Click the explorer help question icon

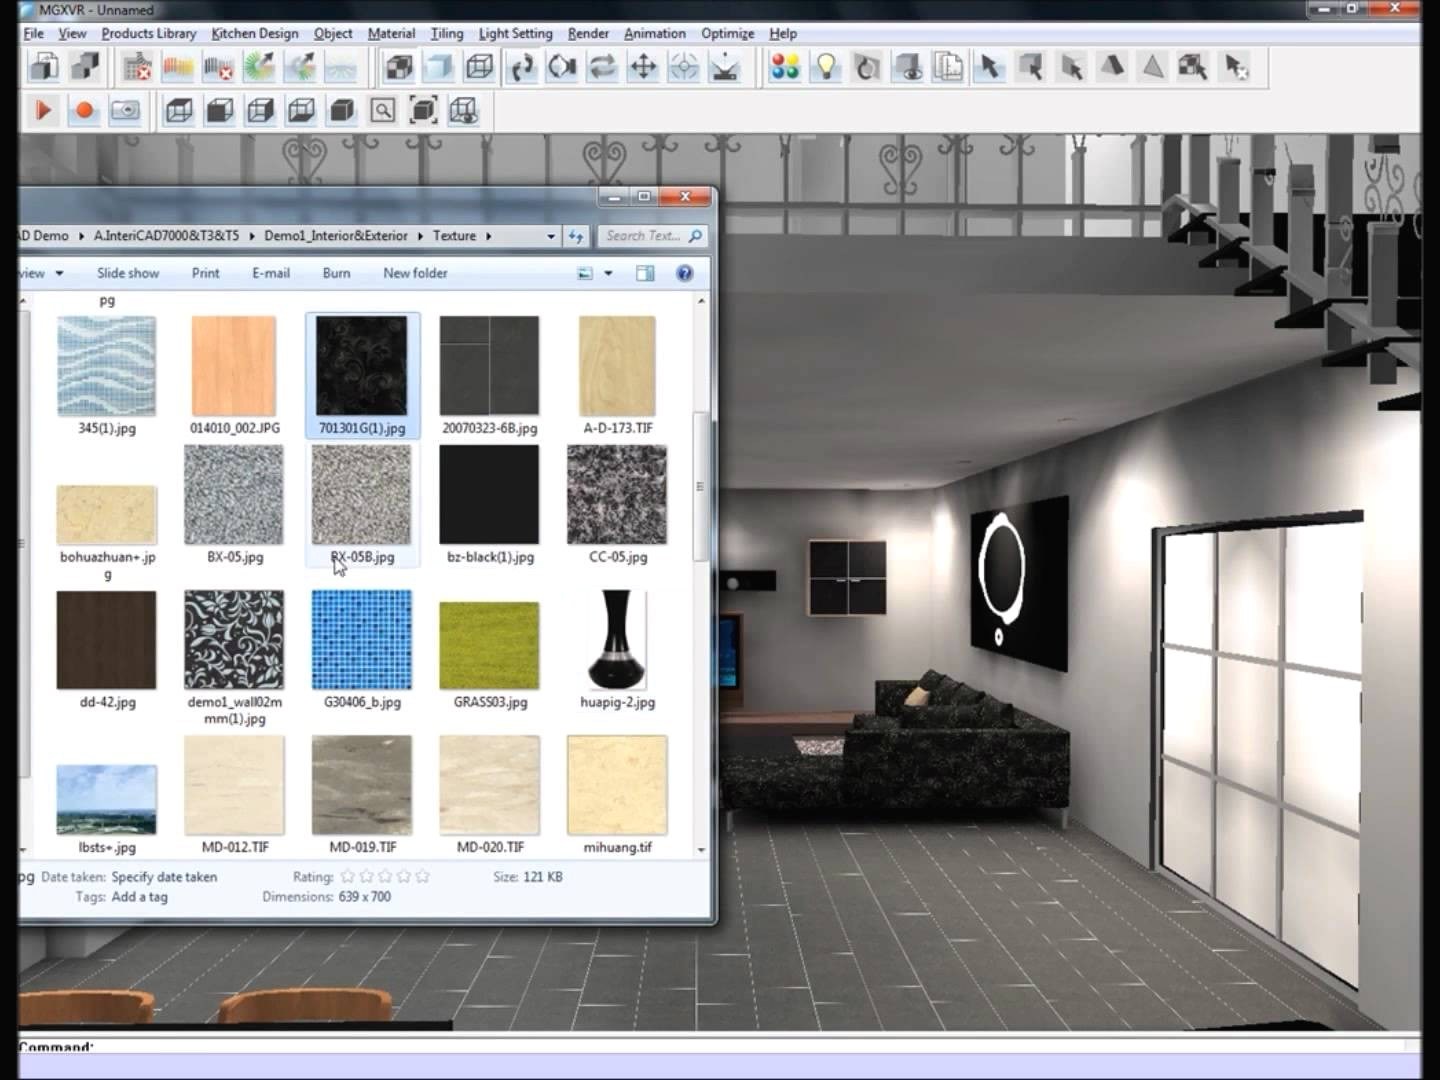pyautogui.click(x=685, y=273)
